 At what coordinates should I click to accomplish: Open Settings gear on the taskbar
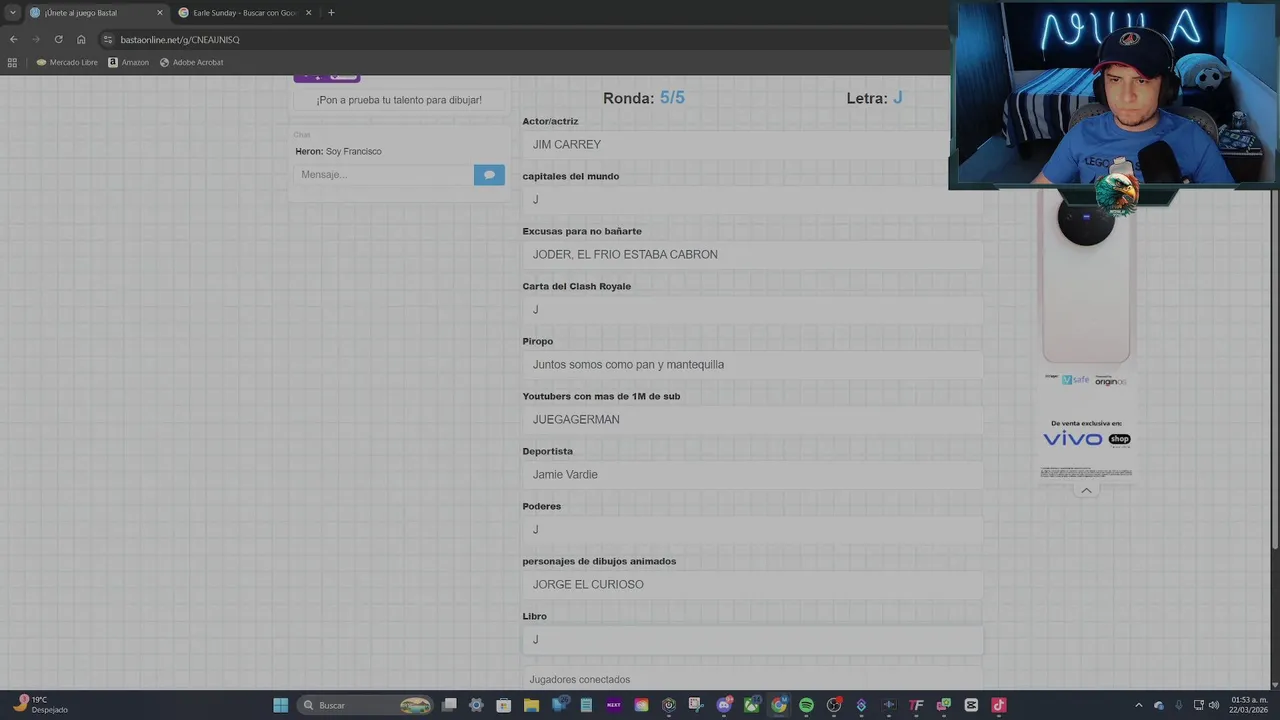coord(477,705)
